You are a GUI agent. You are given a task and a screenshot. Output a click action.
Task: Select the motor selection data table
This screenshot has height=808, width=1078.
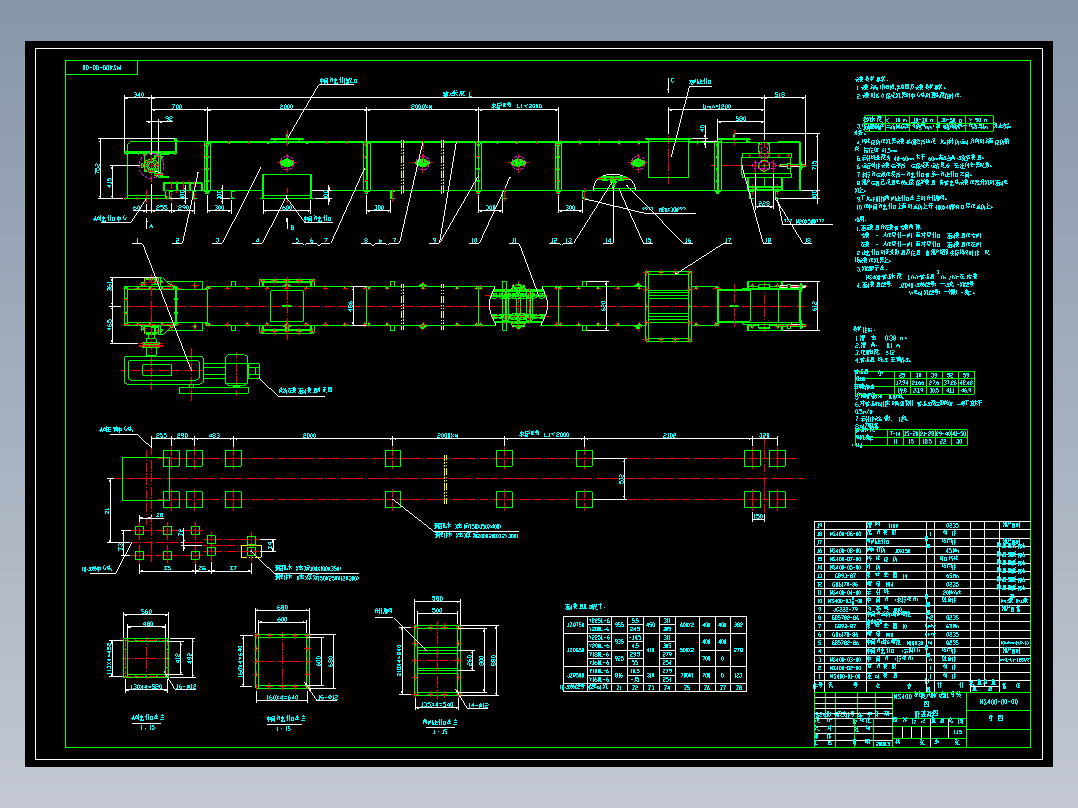(x=654, y=654)
